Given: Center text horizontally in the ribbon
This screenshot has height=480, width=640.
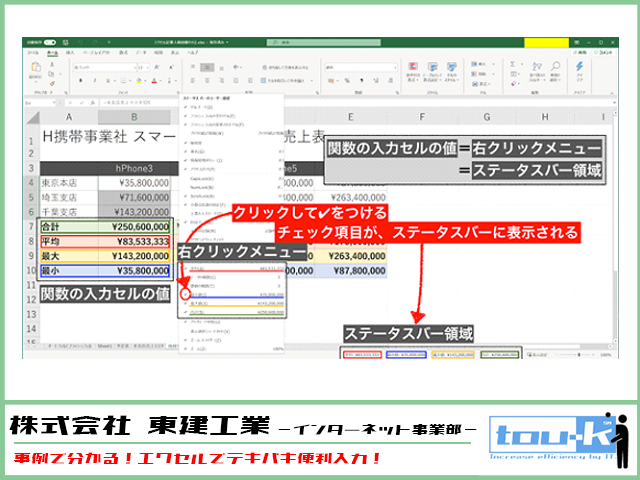Looking at the screenshot, I should [207, 81].
